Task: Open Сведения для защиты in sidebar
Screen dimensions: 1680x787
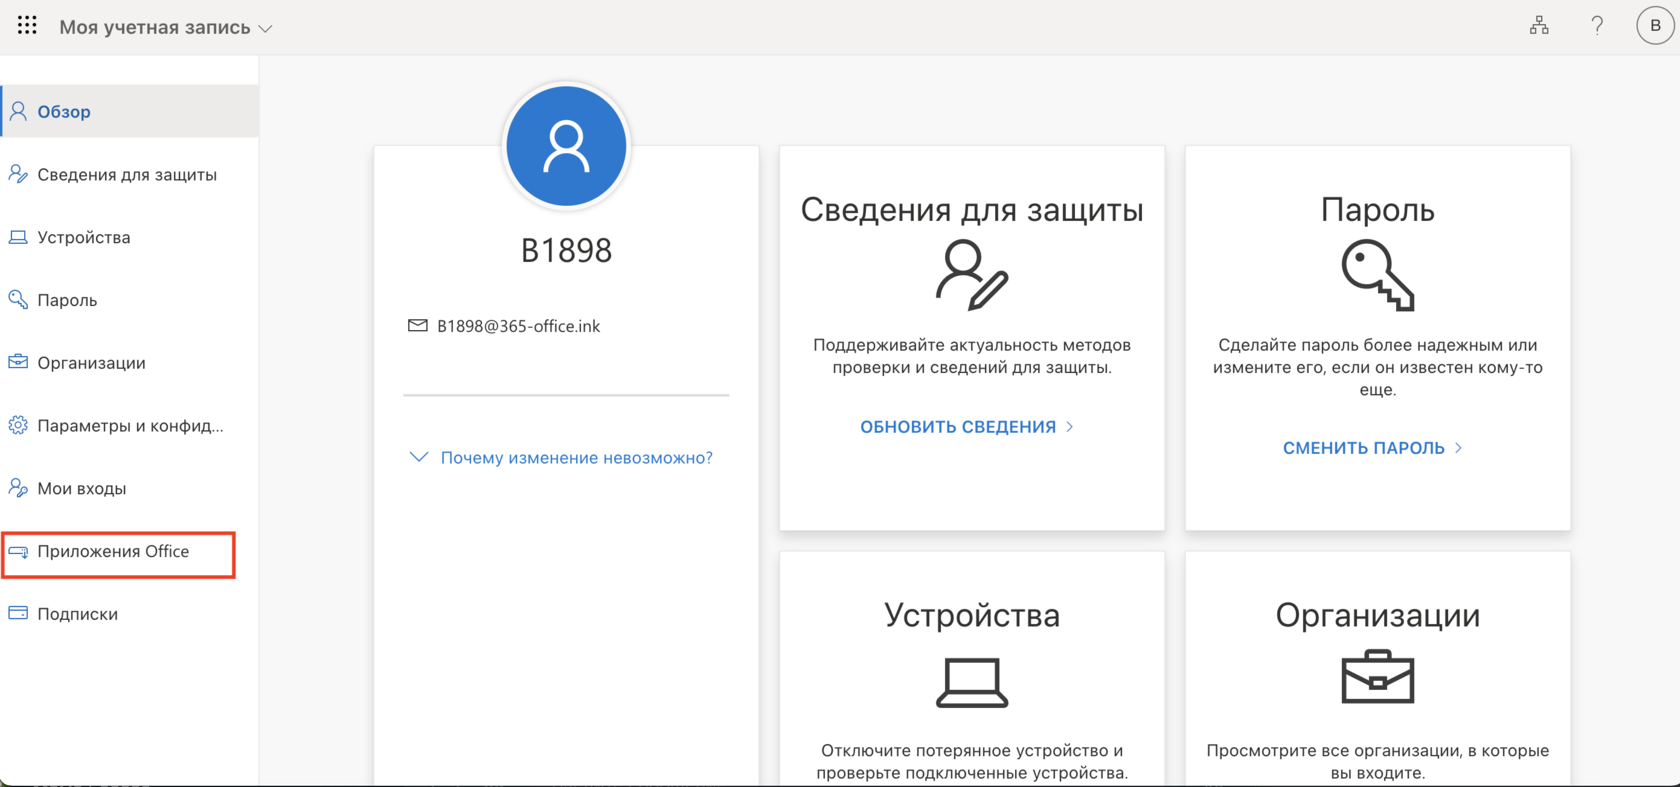Action: coord(127,174)
